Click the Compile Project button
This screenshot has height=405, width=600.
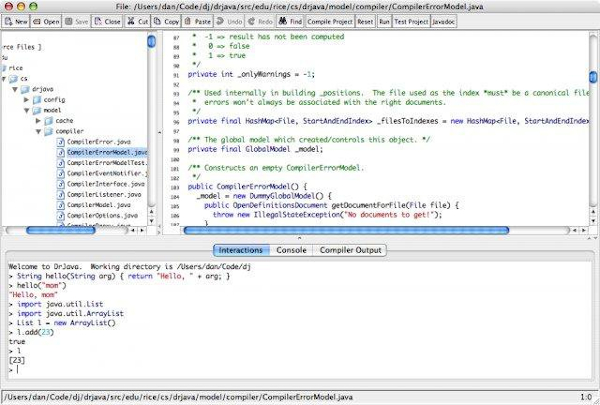pyautogui.click(x=330, y=21)
